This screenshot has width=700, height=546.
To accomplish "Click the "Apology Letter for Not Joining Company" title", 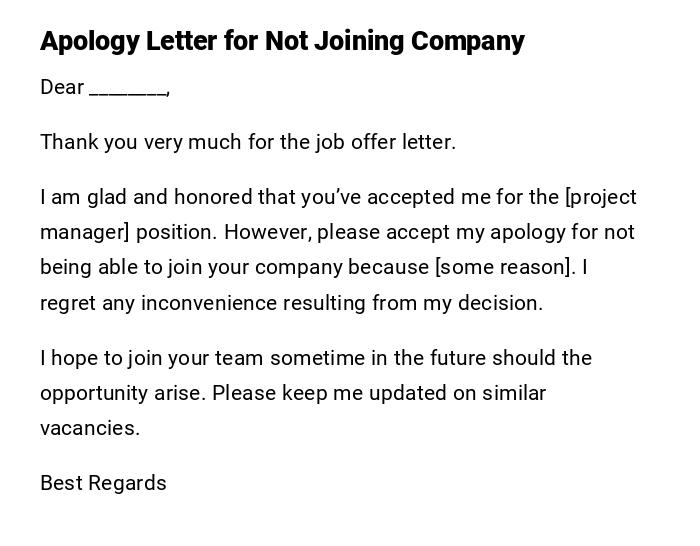I will tap(282, 42).
